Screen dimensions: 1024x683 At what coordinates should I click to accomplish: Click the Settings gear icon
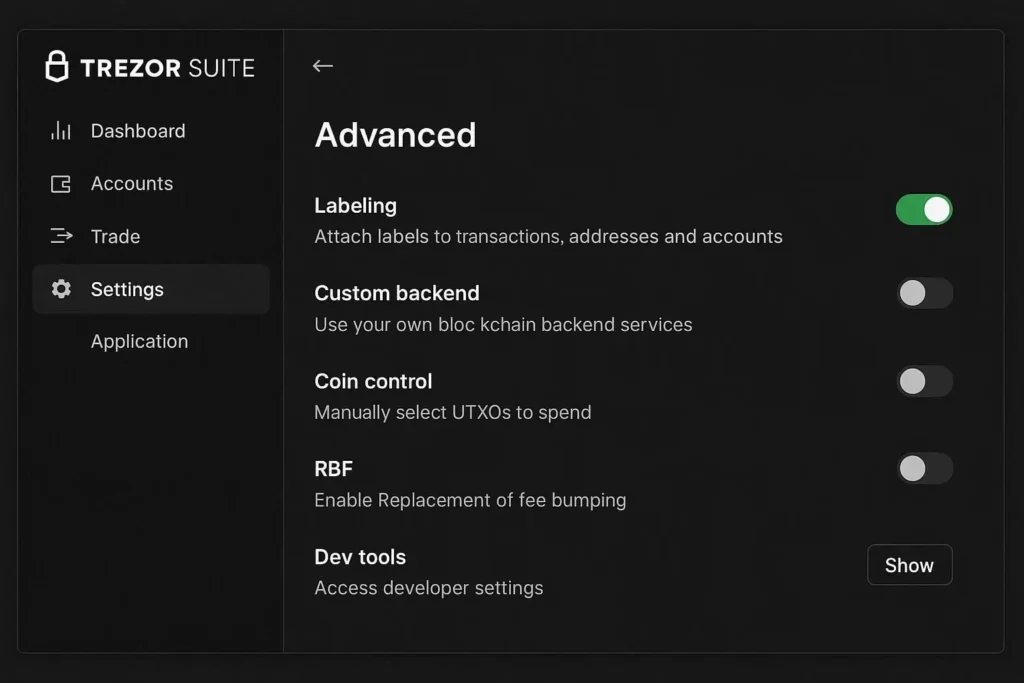[x=61, y=290]
